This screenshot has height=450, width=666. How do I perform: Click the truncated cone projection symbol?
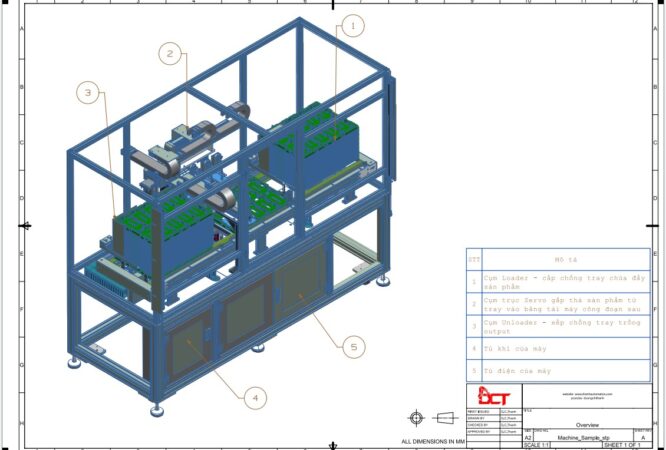pyautogui.click(x=445, y=417)
